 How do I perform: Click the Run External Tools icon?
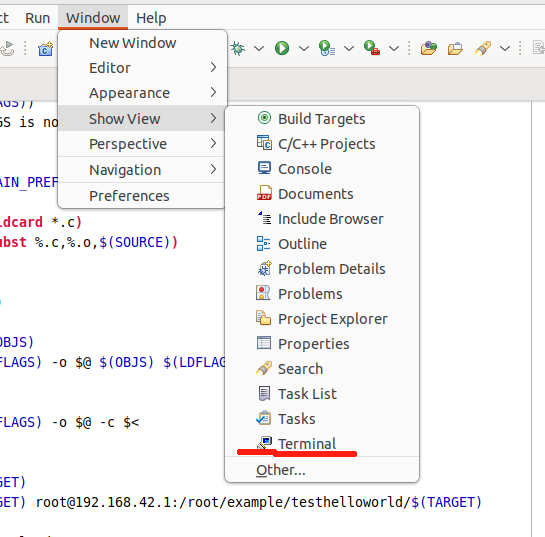click(372, 48)
